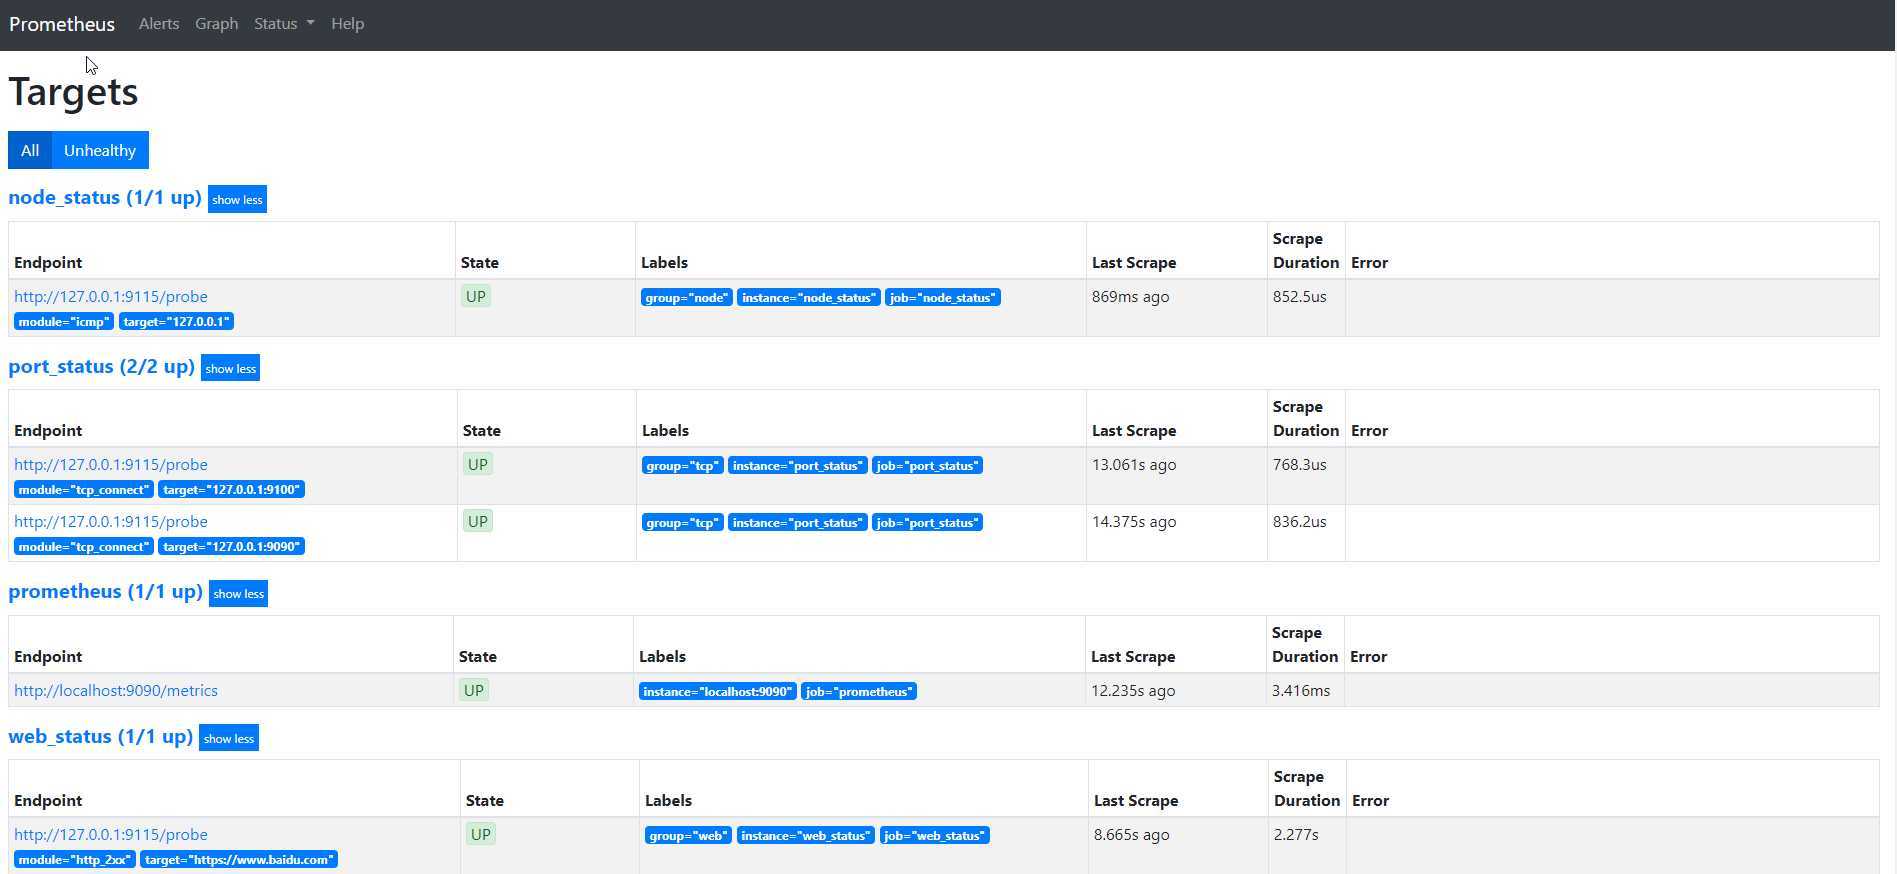Click job="prometheus" label badge
Image resolution: width=1897 pixels, height=874 pixels.
click(859, 692)
